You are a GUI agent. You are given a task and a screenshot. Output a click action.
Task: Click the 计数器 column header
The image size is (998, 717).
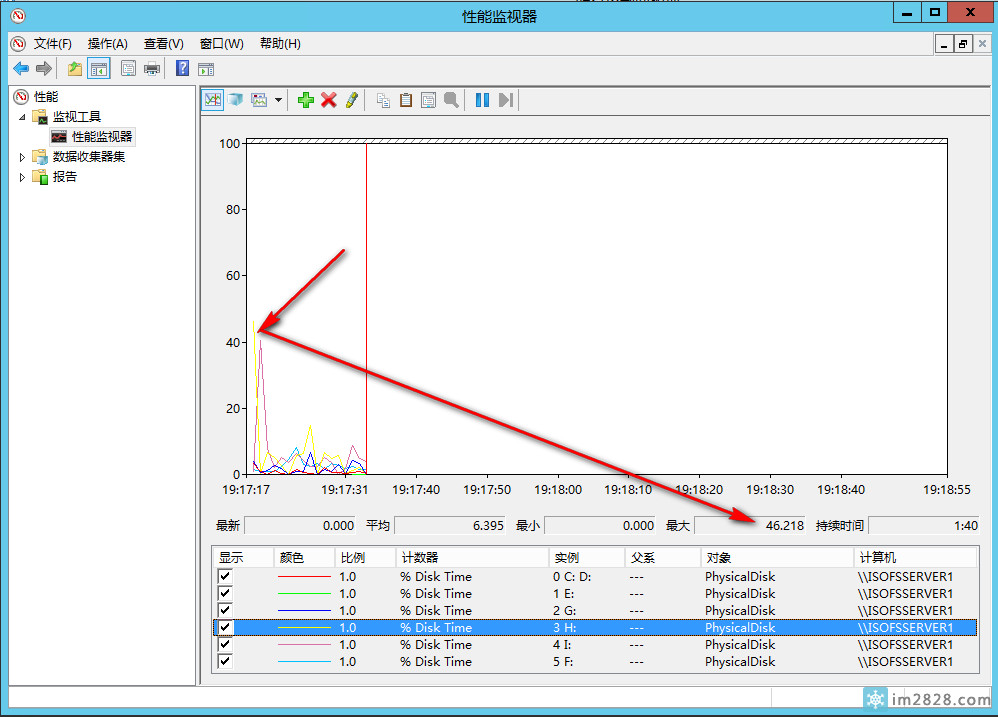[419, 558]
